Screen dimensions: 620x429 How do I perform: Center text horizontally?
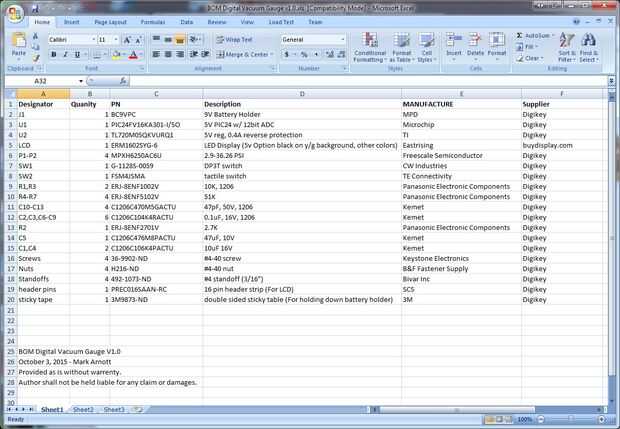(x=168, y=54)
